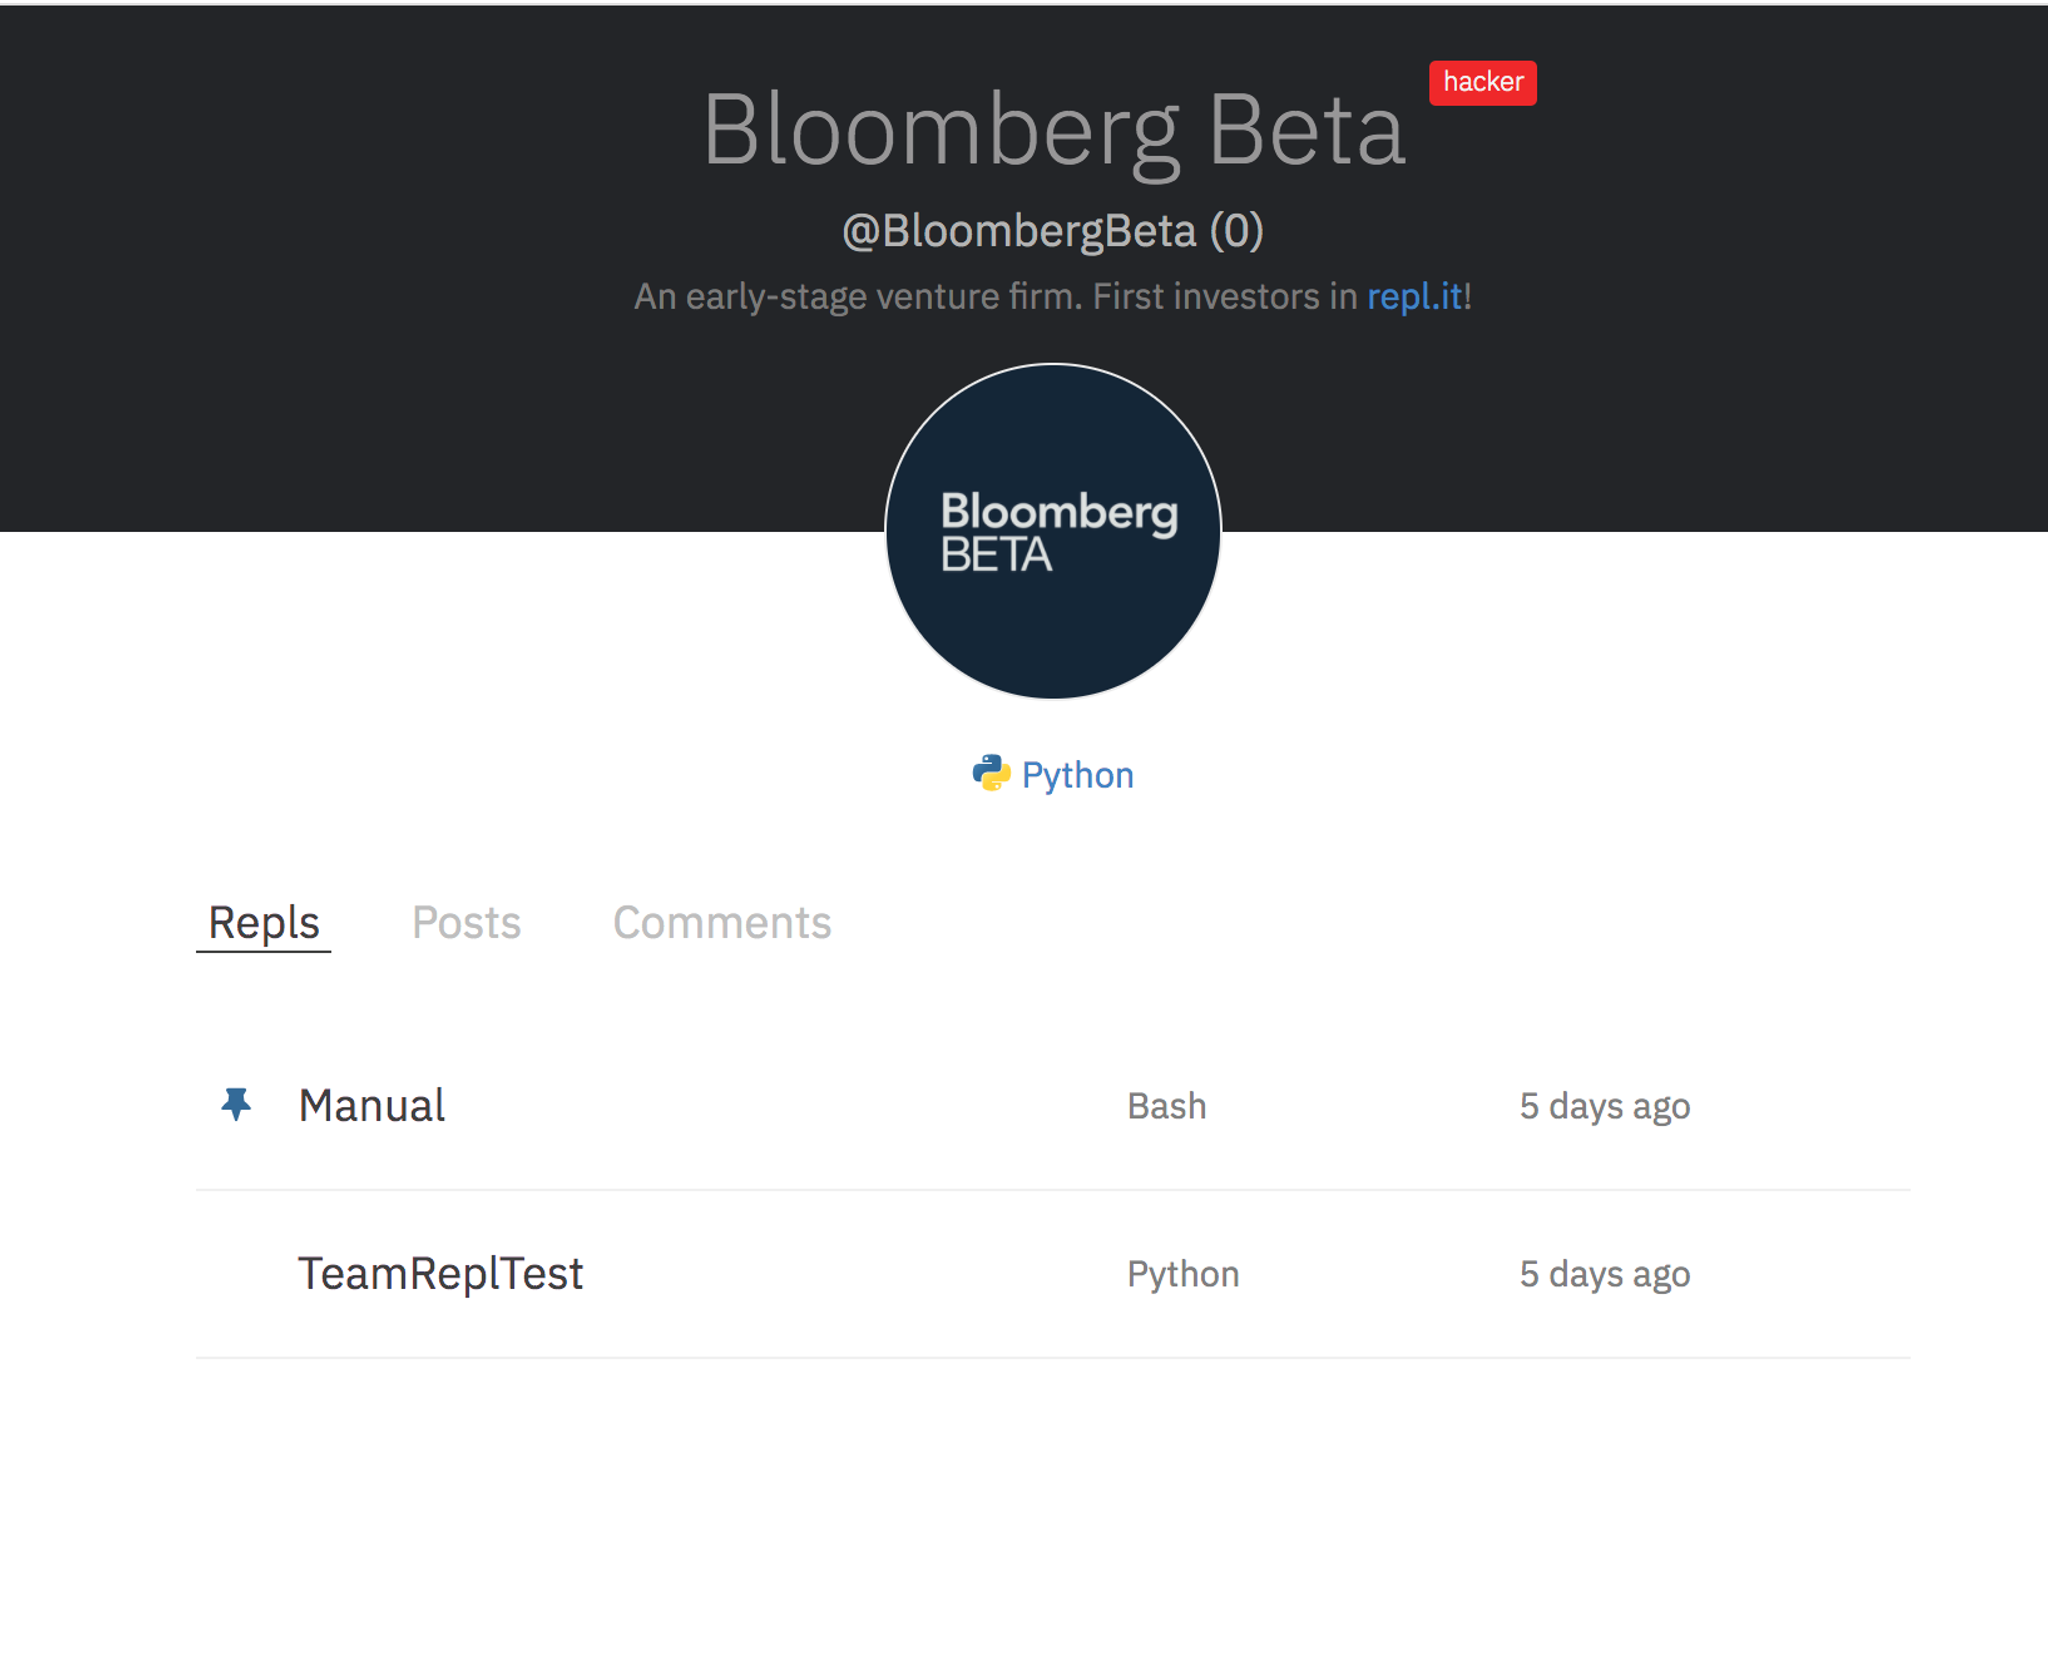Screen dimensions: 2048x1674
Task: Click the red hacker badge
Action: 1481,82
